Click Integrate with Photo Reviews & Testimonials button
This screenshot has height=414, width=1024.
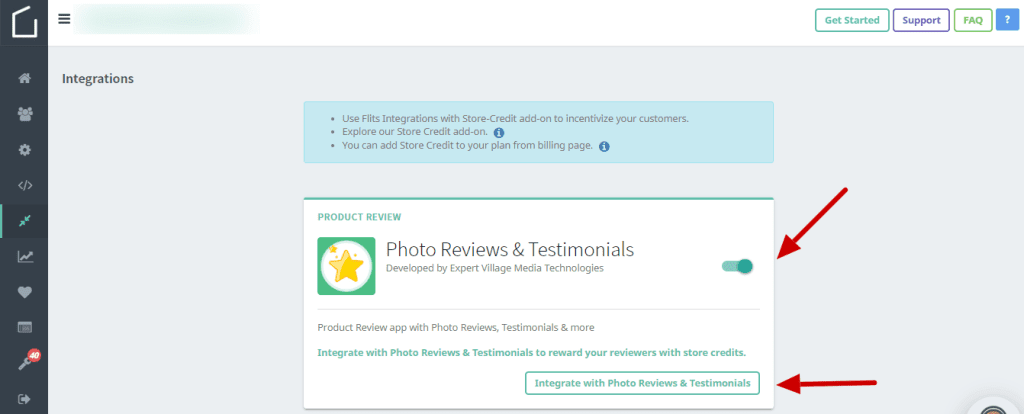click(642, 383)
